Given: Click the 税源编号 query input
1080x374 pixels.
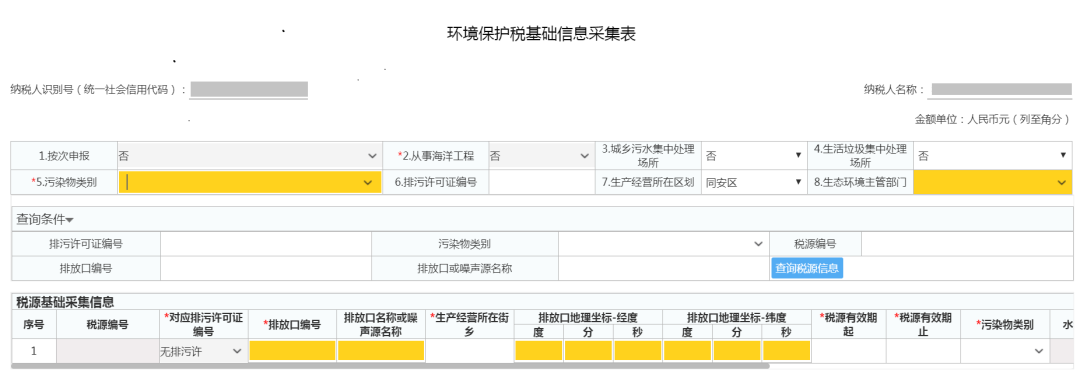Looking at the screenshot, I should pyautogui.click(x=966, y=244).
